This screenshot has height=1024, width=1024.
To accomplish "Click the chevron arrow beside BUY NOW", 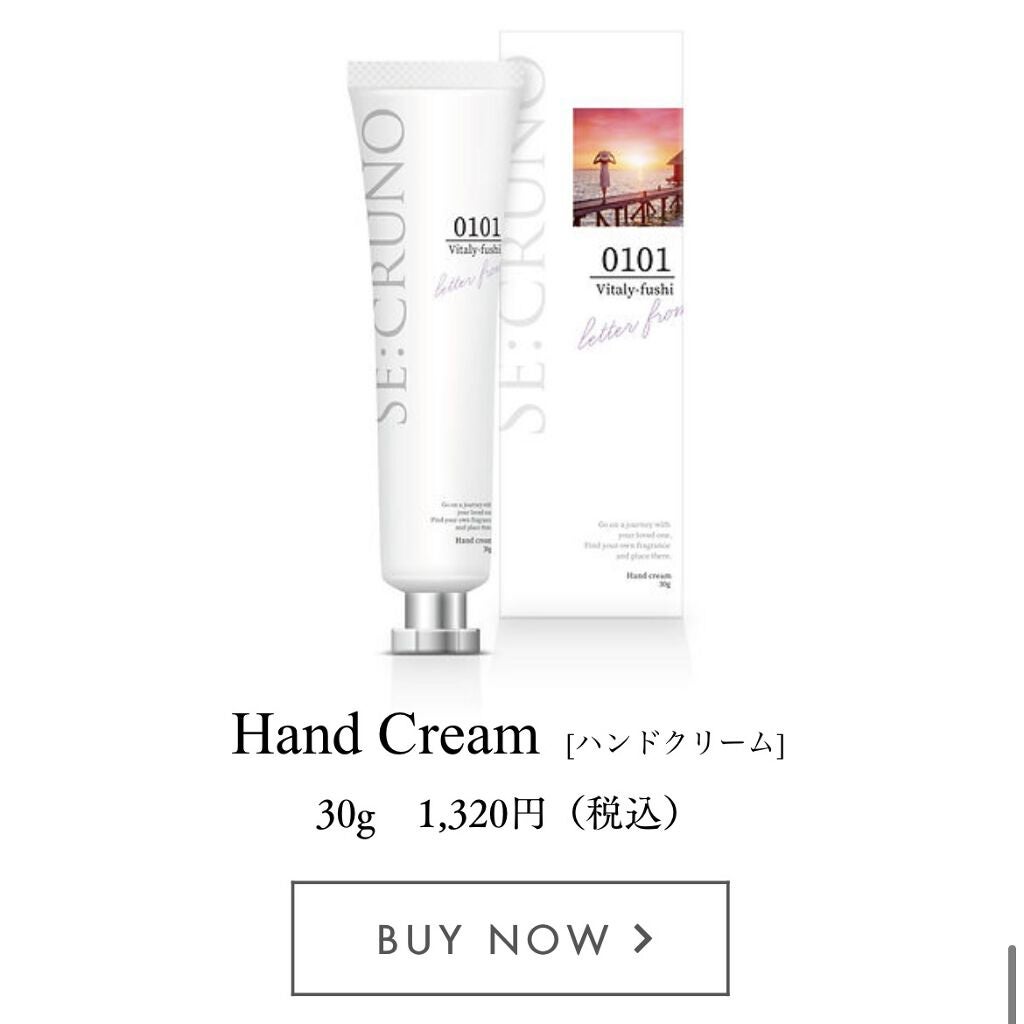I will [x=643, y=938].
